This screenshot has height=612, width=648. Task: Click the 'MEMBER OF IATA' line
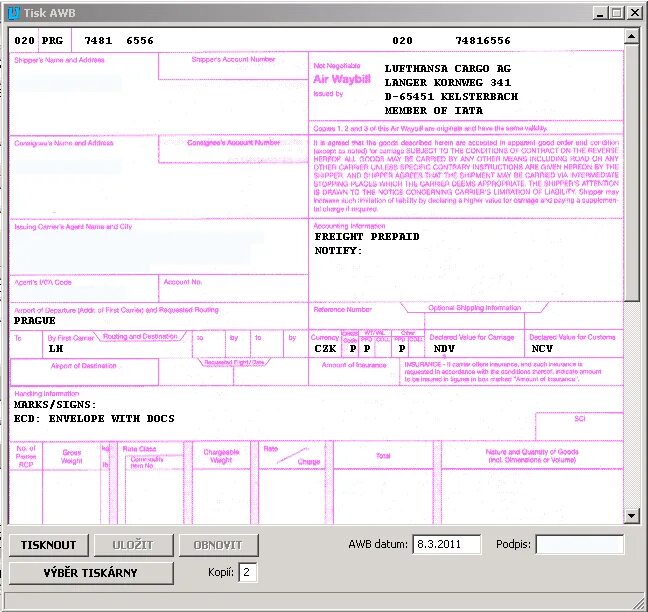[x=434, y=111]
